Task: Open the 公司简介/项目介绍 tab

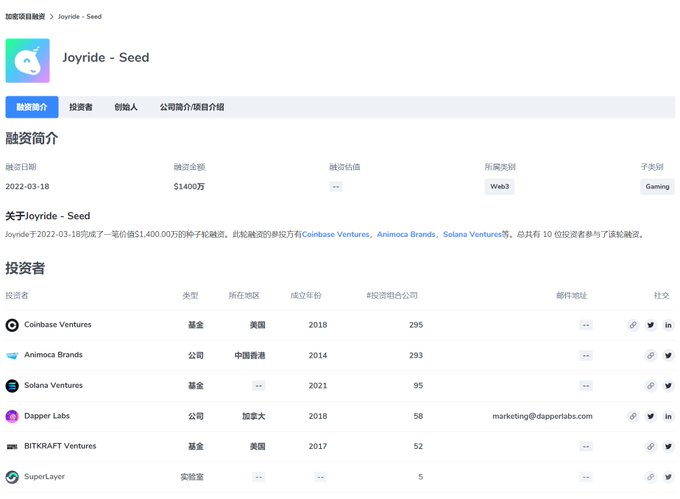Action: [x=192, y=107]
